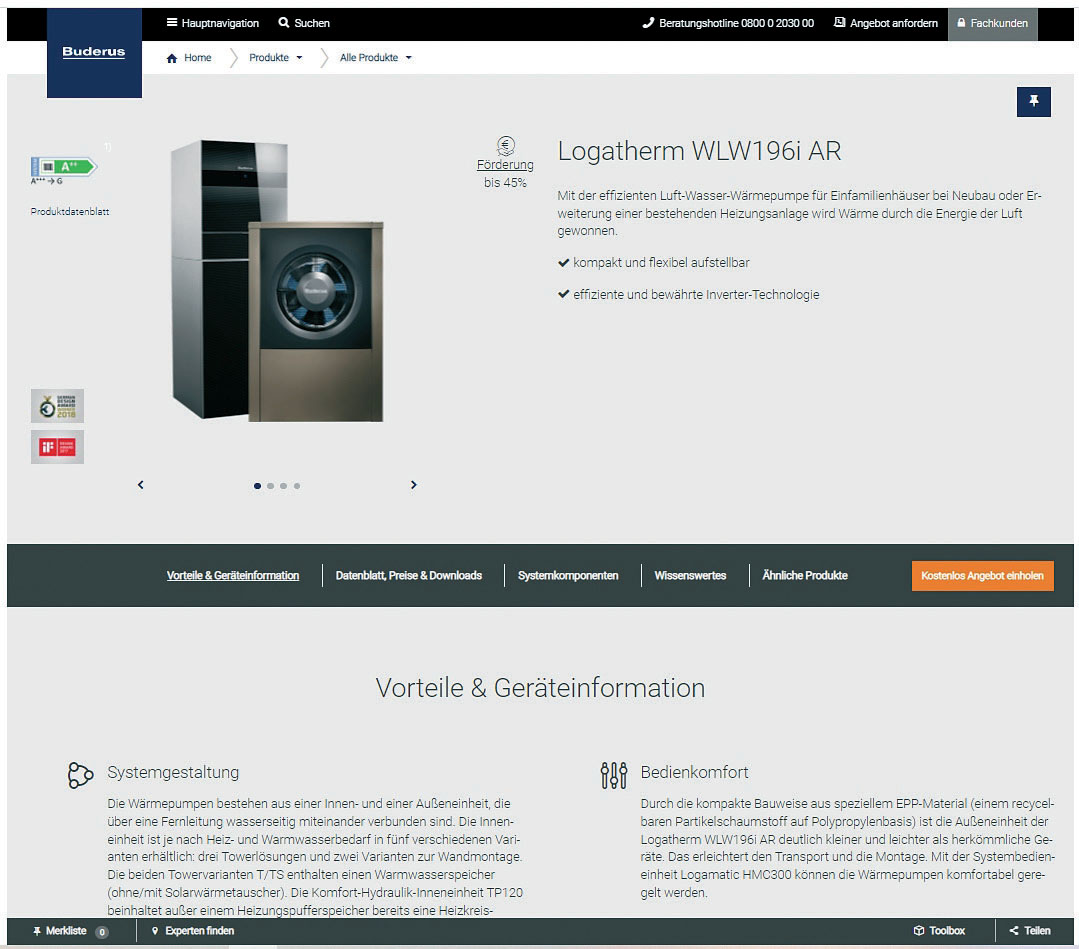Click the "bis 45%" text
Screen dimensions: 1079x949
pos(505,182)
